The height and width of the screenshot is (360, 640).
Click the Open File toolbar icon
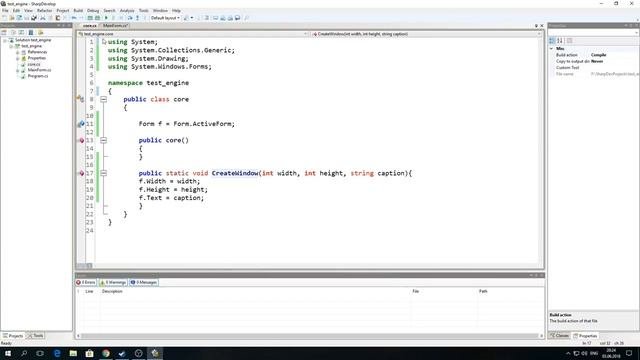pos(12,18)
